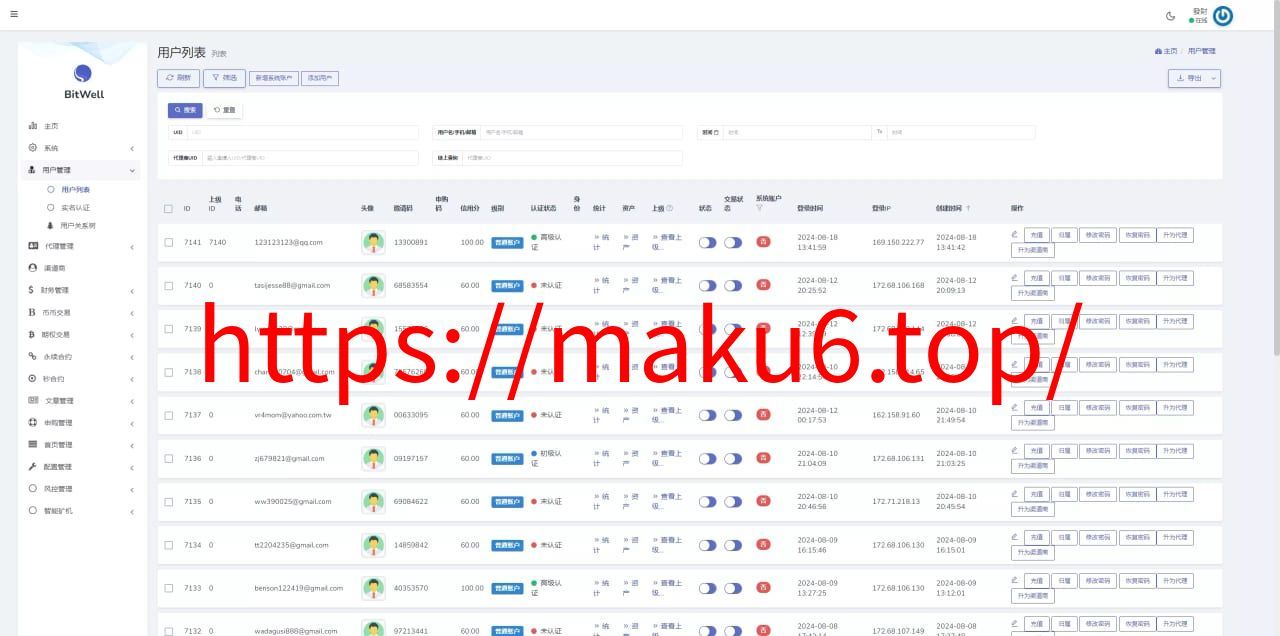Viewport: 1280px width, 636px height.
Task: Open the user profile power icon
Action: (x=1222, y=16)
